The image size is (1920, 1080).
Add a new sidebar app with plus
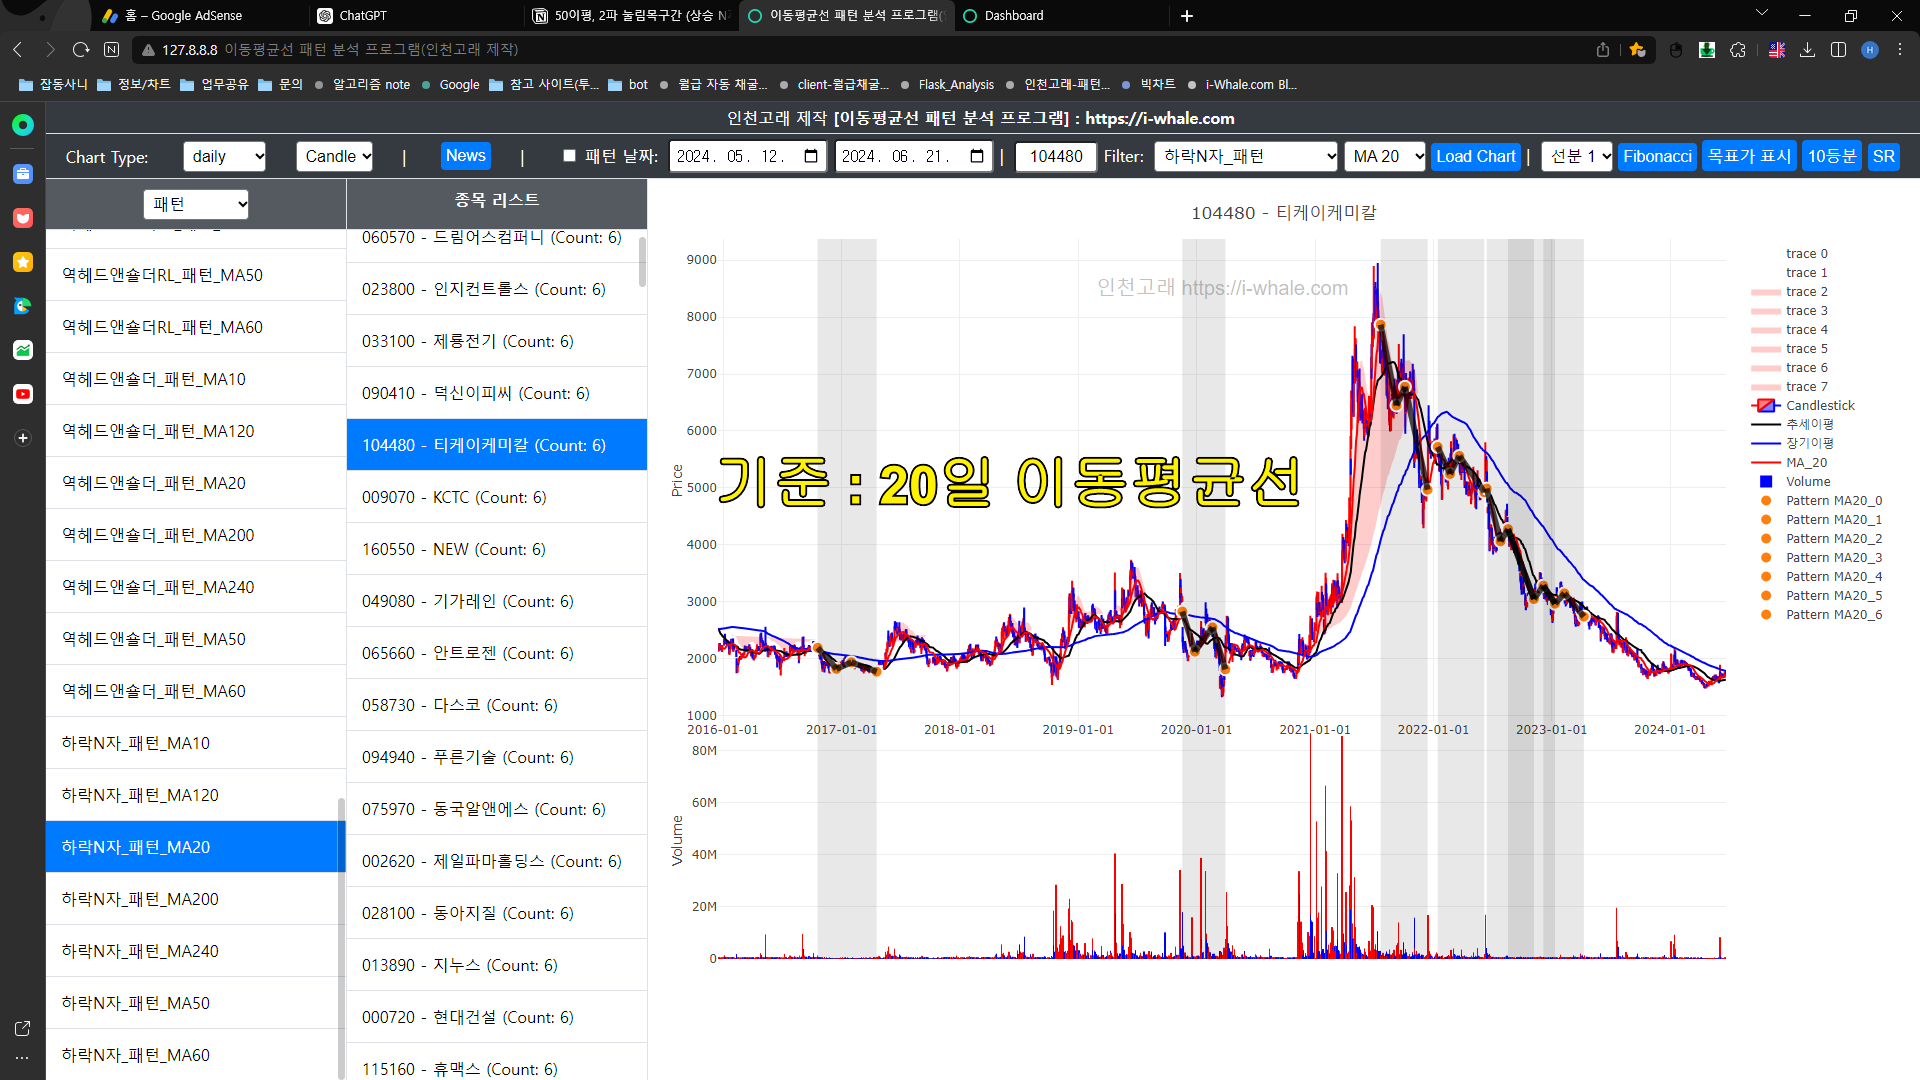coord(22,438)
